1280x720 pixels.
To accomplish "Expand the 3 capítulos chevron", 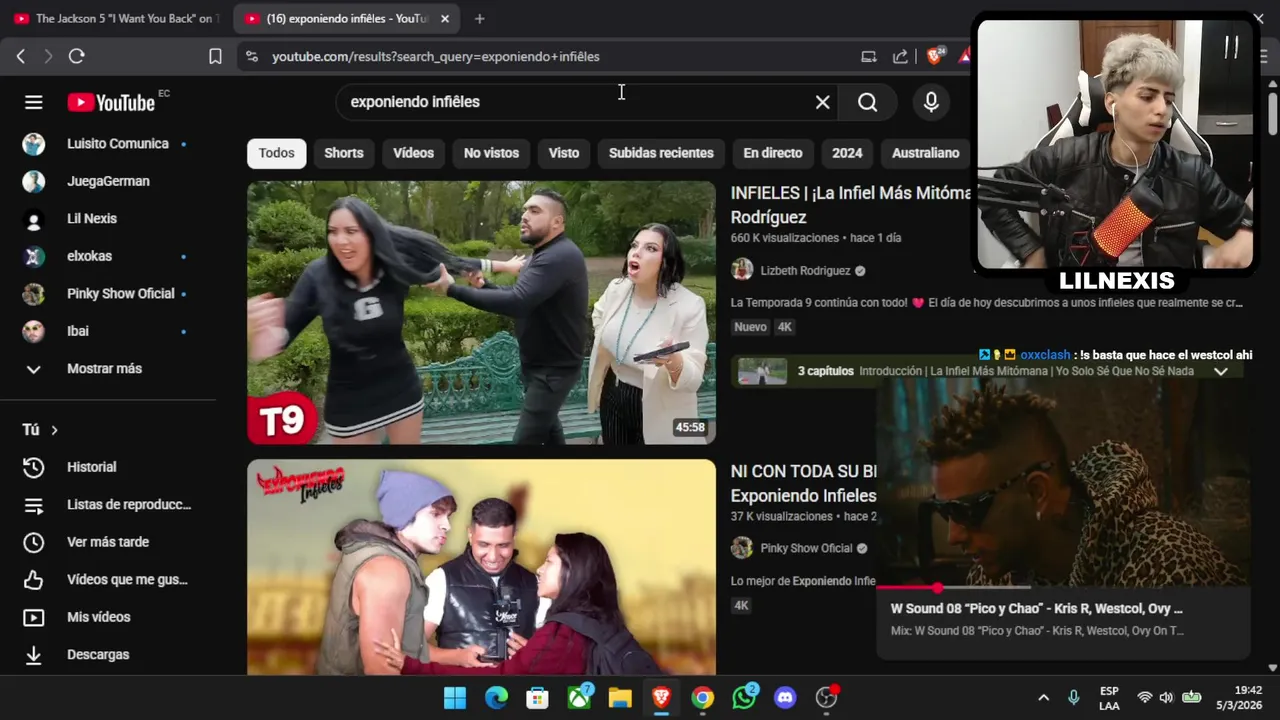I will coord(1220,371).
